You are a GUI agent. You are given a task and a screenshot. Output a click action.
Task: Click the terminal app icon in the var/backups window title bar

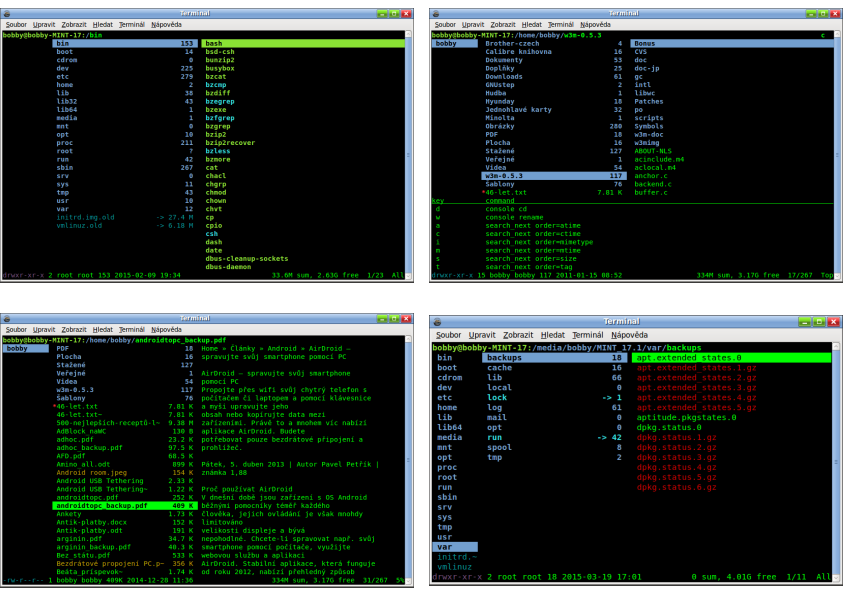[x=438, y=321]
